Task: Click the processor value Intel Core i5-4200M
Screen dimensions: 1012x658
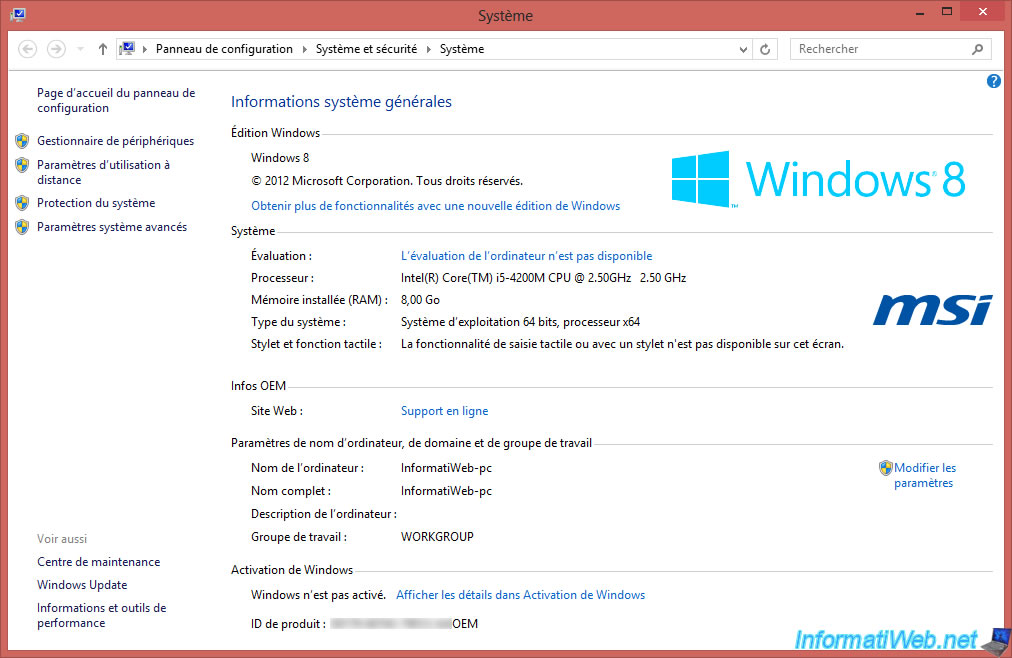Action: click(x=543, y=278)
